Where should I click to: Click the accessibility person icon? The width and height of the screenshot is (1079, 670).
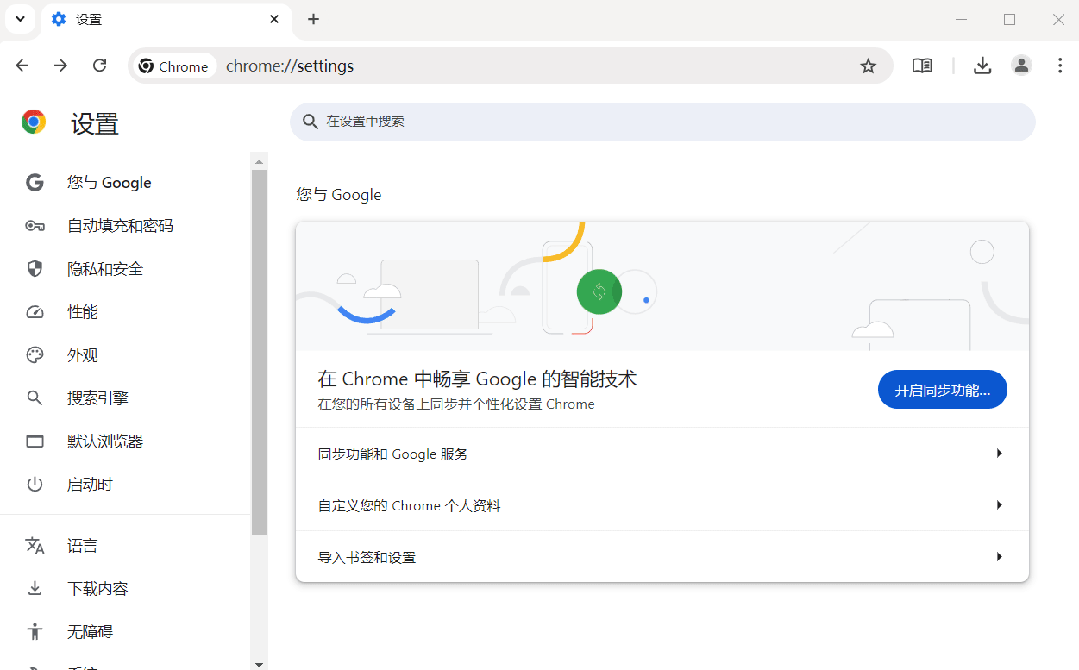tap(34, 631)
